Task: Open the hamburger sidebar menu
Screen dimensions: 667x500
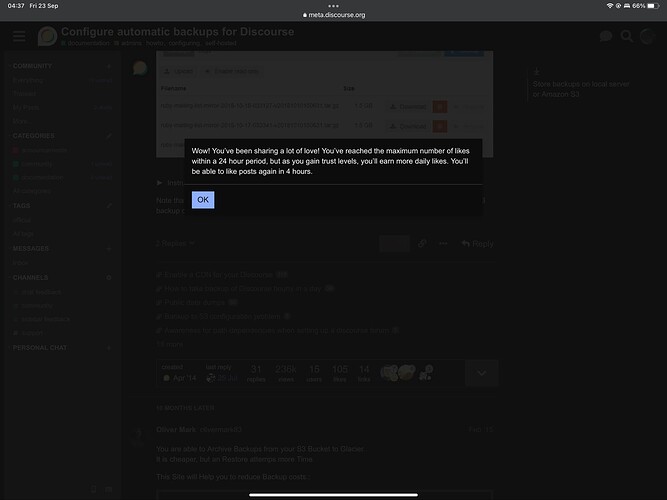Action: [19, 36]
